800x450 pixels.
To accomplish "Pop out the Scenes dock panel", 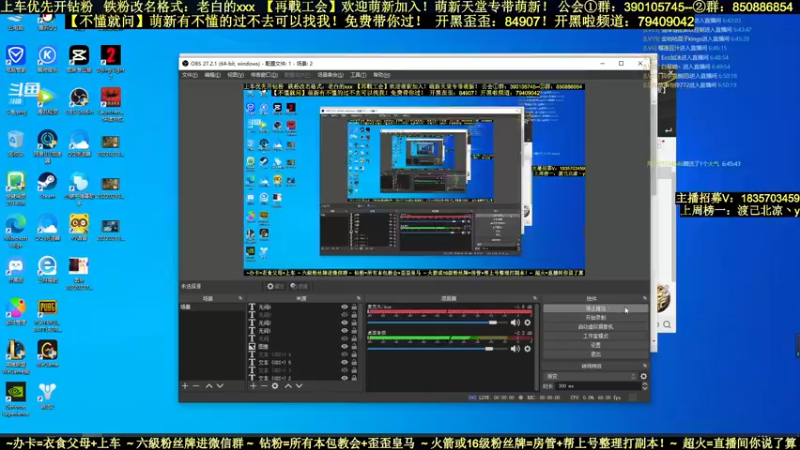I will (x=240, y=298).
